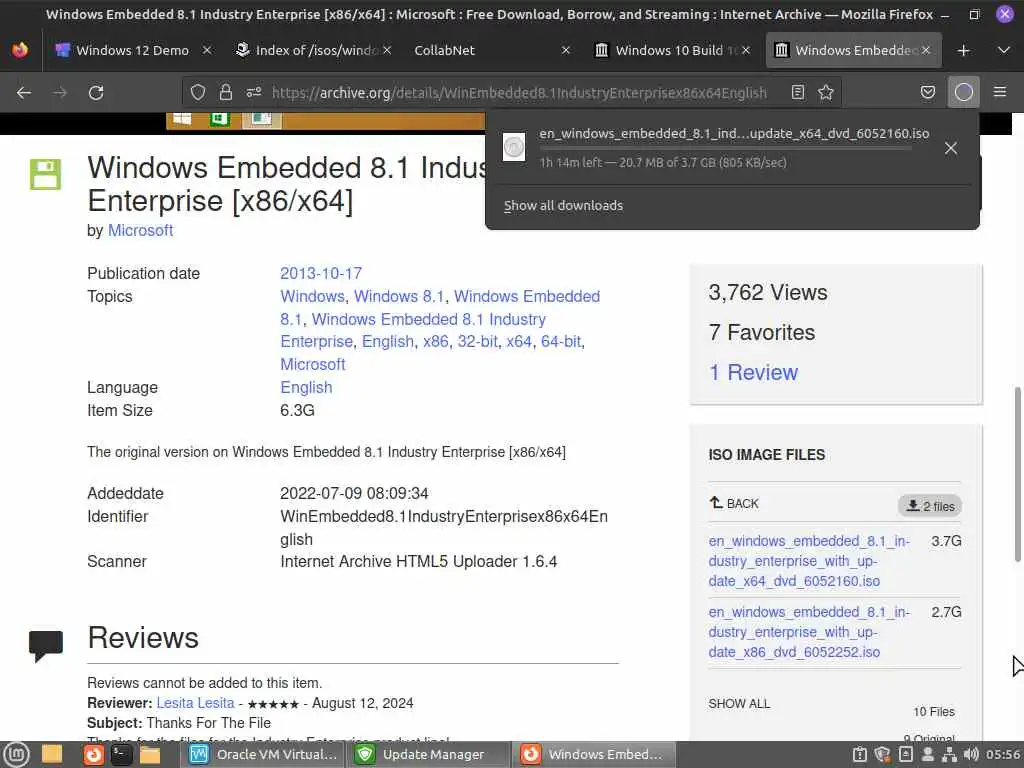Screen dimensions: 1024x768
Task: Open the tracking protection shield icon
Action: click(x=198, y=93)
